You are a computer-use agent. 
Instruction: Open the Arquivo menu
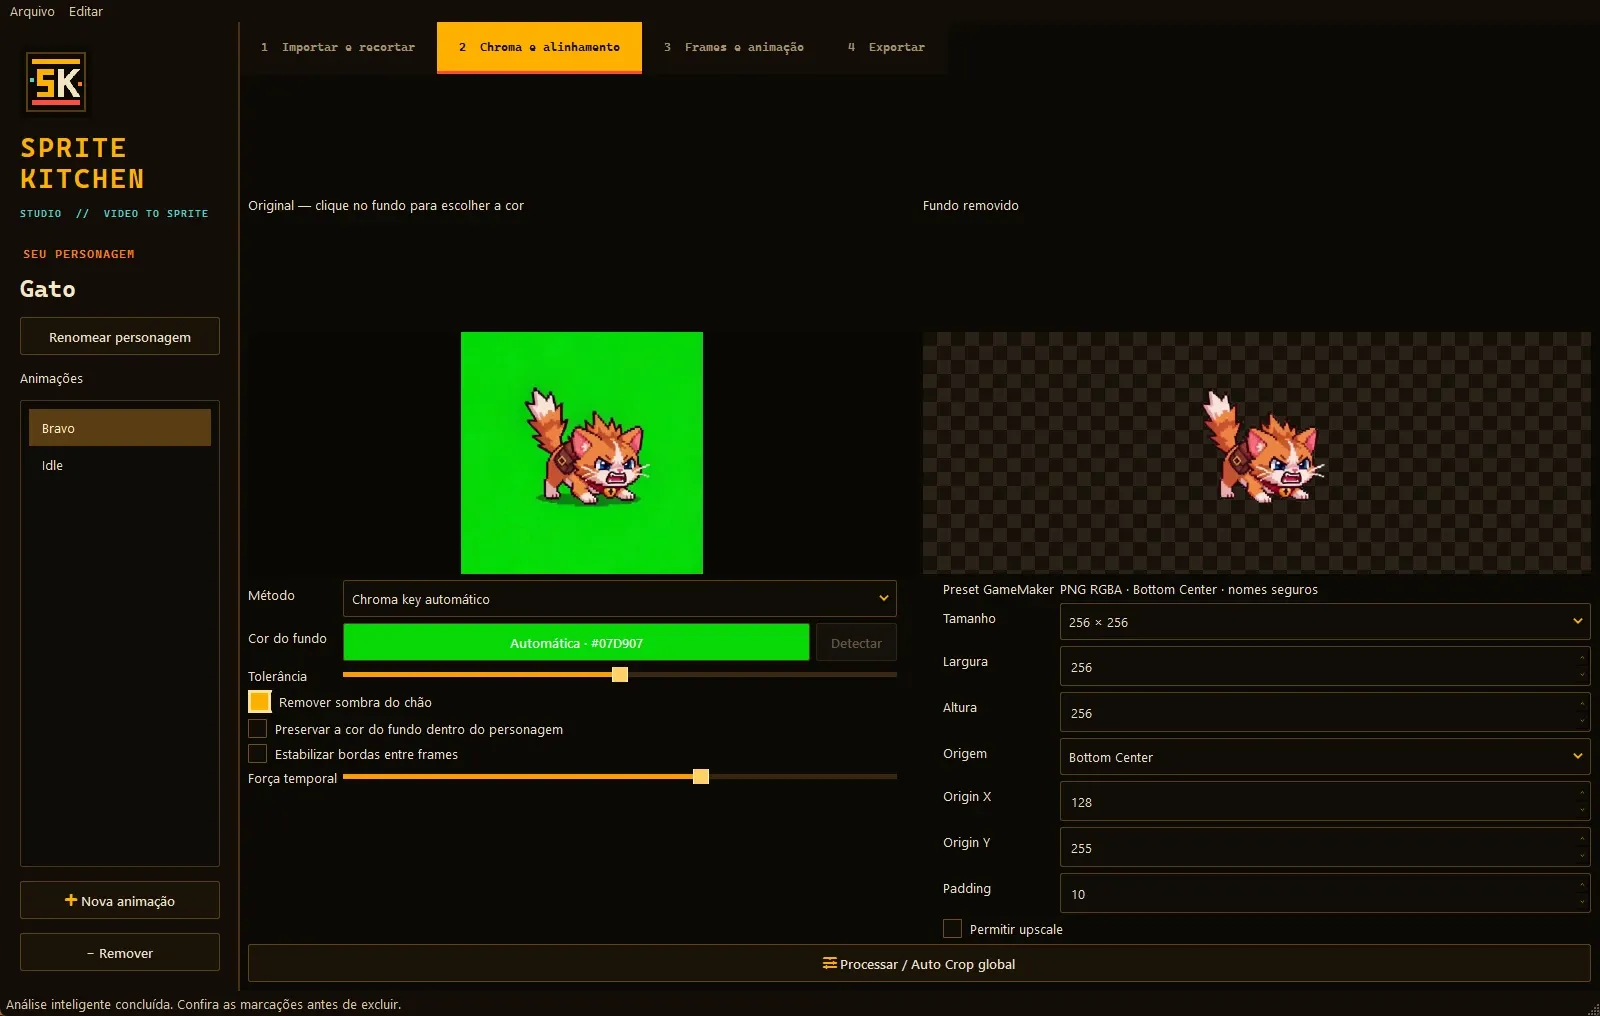point(32,11)
